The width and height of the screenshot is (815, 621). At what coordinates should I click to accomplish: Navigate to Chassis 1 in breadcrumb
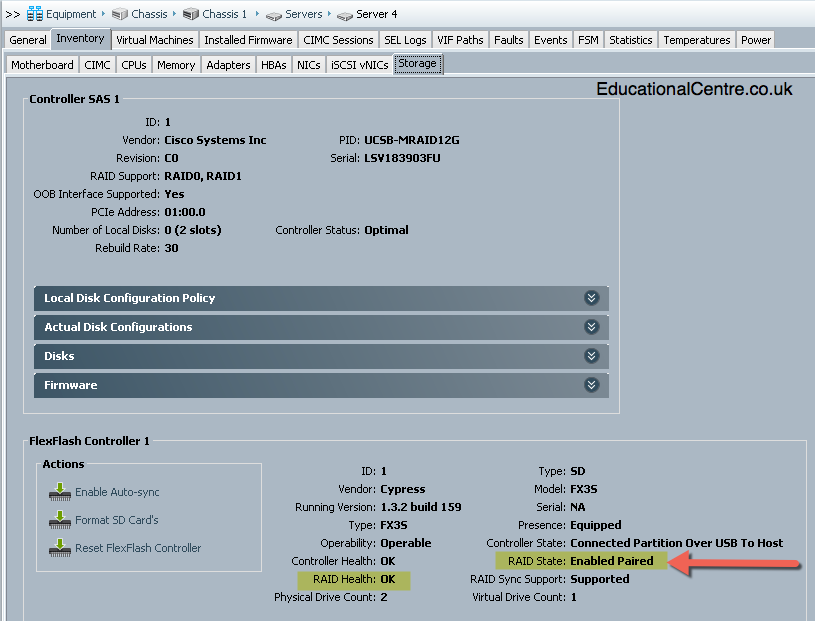click(225, 14)
